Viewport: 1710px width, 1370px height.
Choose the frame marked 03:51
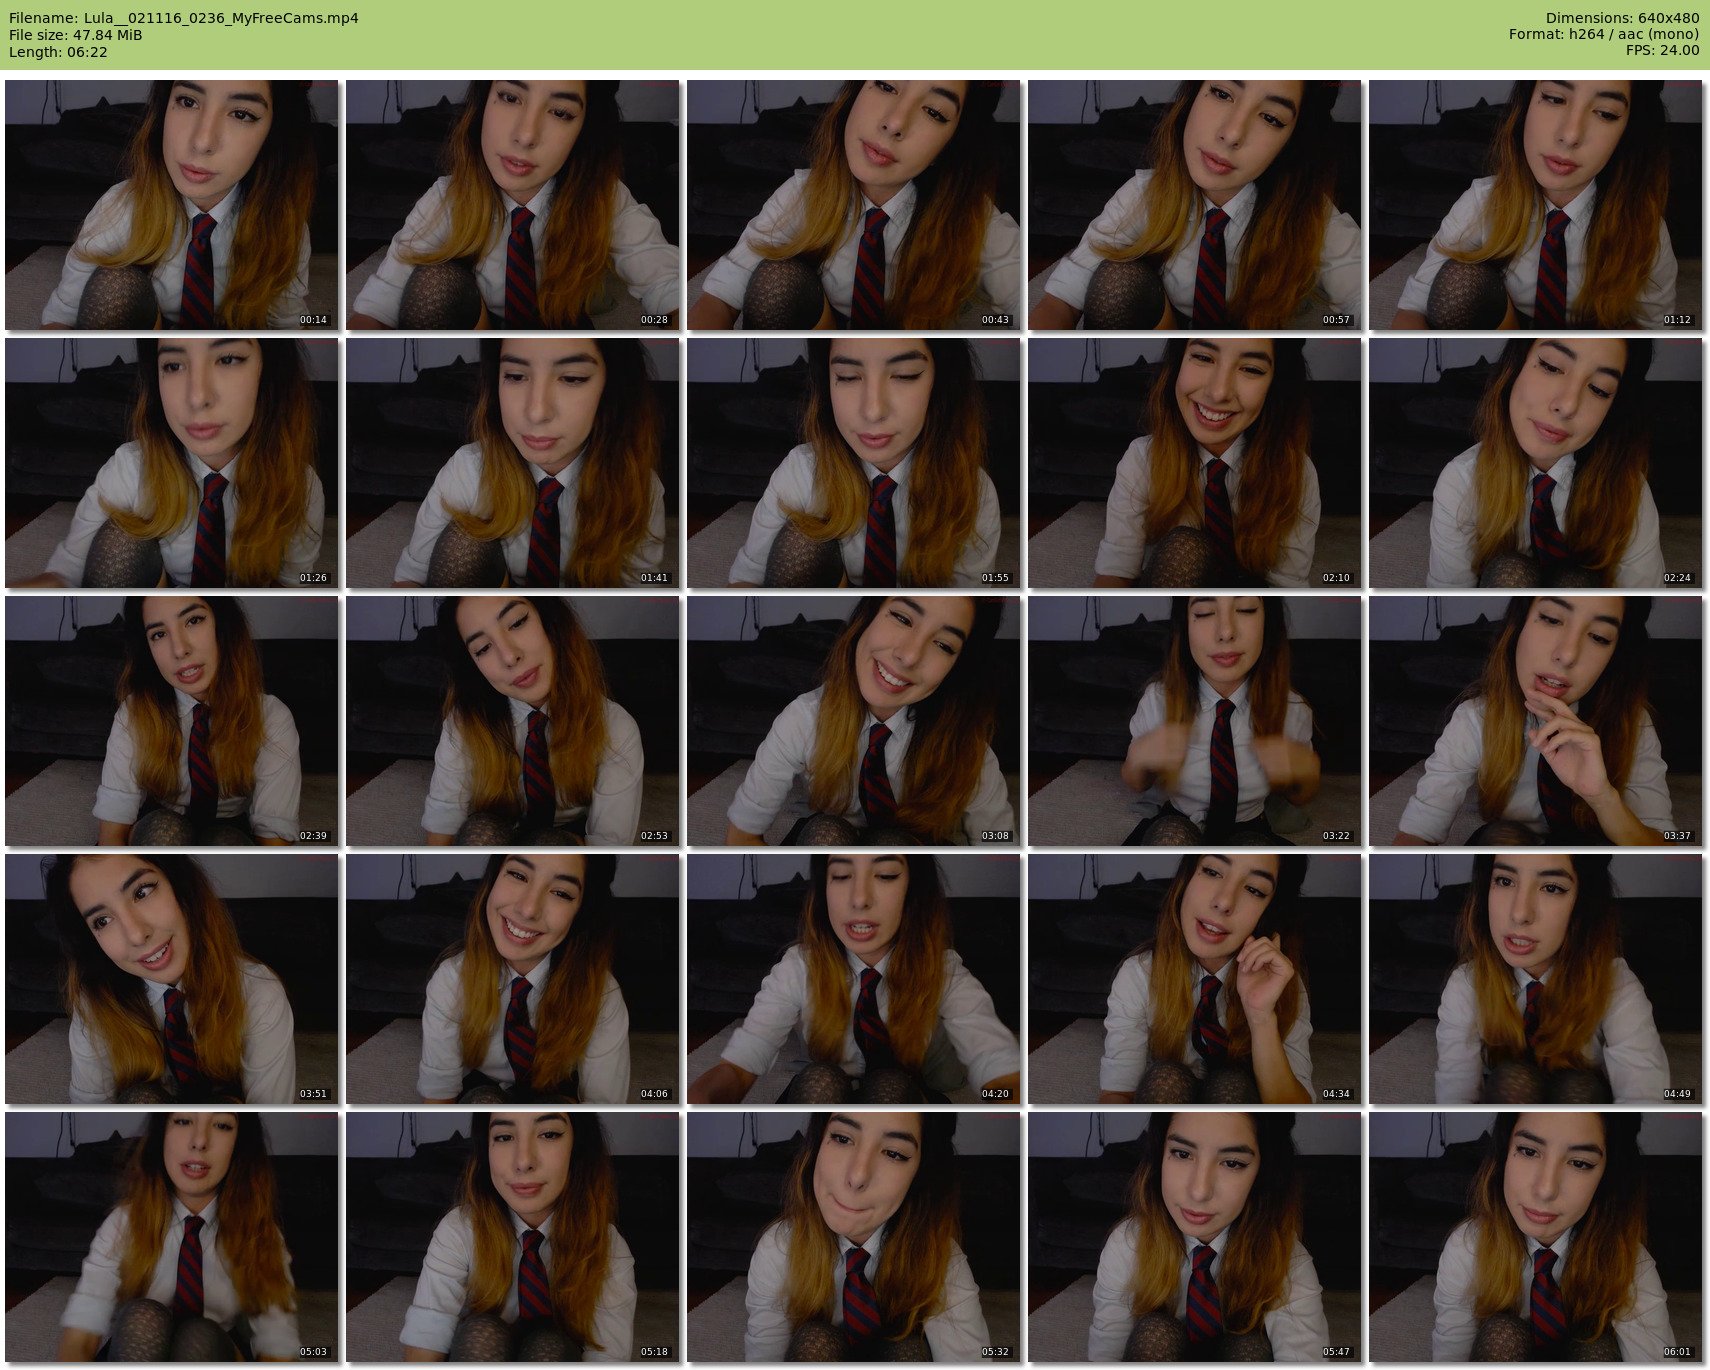[171, 979]
